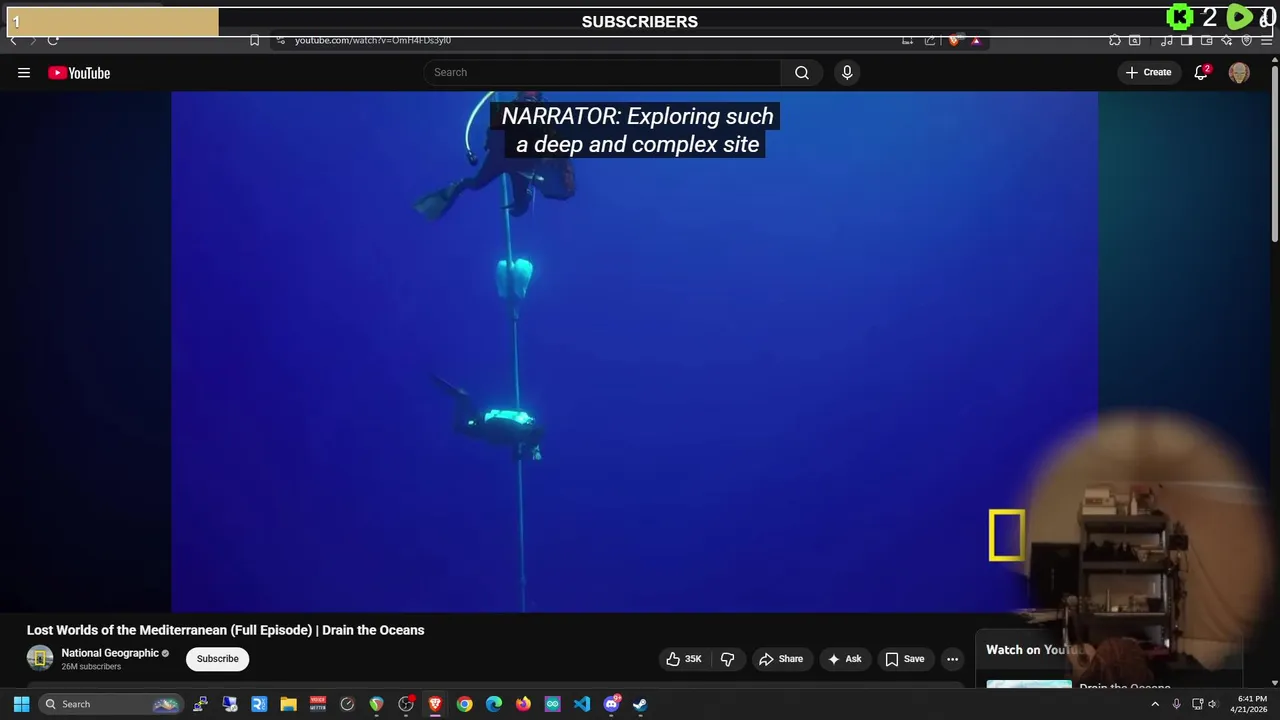Click the Ask button

(x=844, y=659)
